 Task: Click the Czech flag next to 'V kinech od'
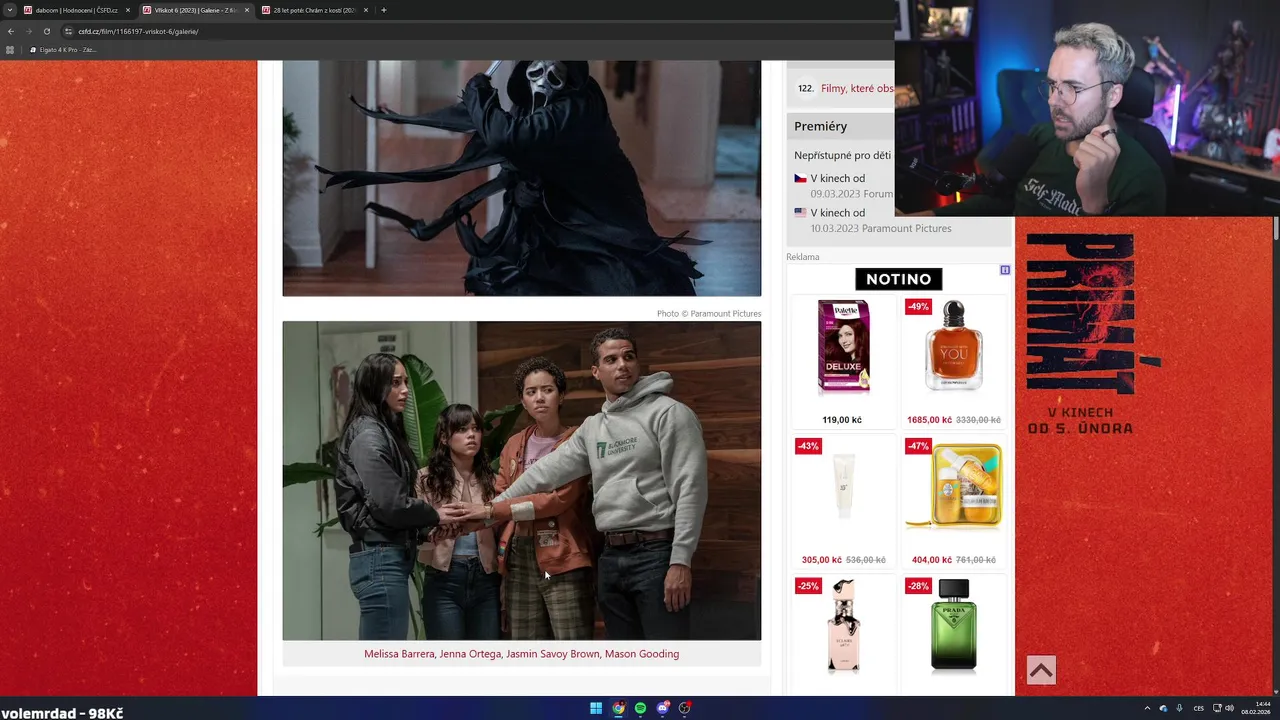point(800,178)
